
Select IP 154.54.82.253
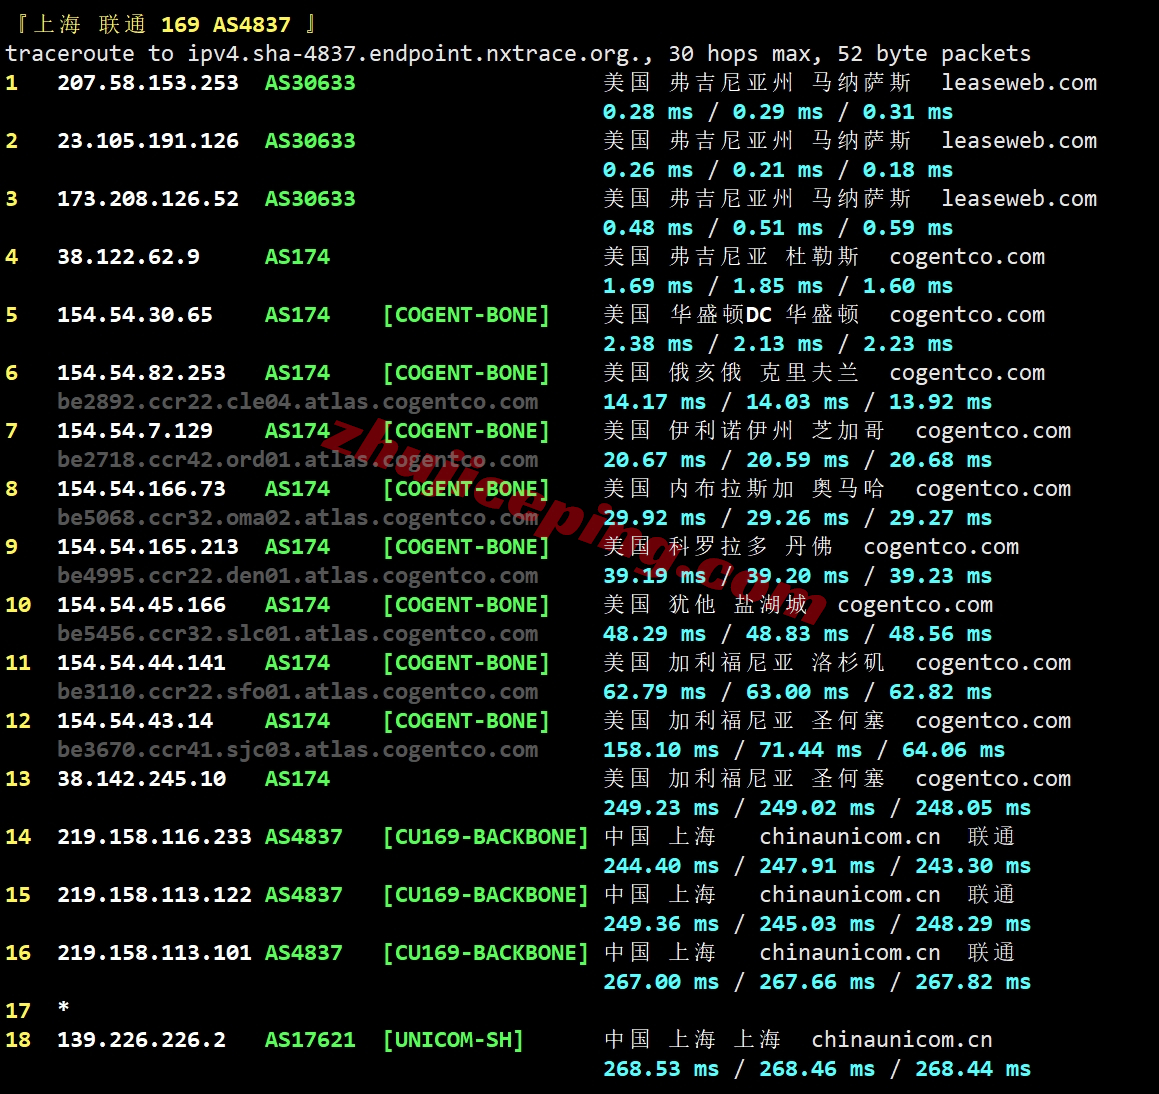coord(141,373)
